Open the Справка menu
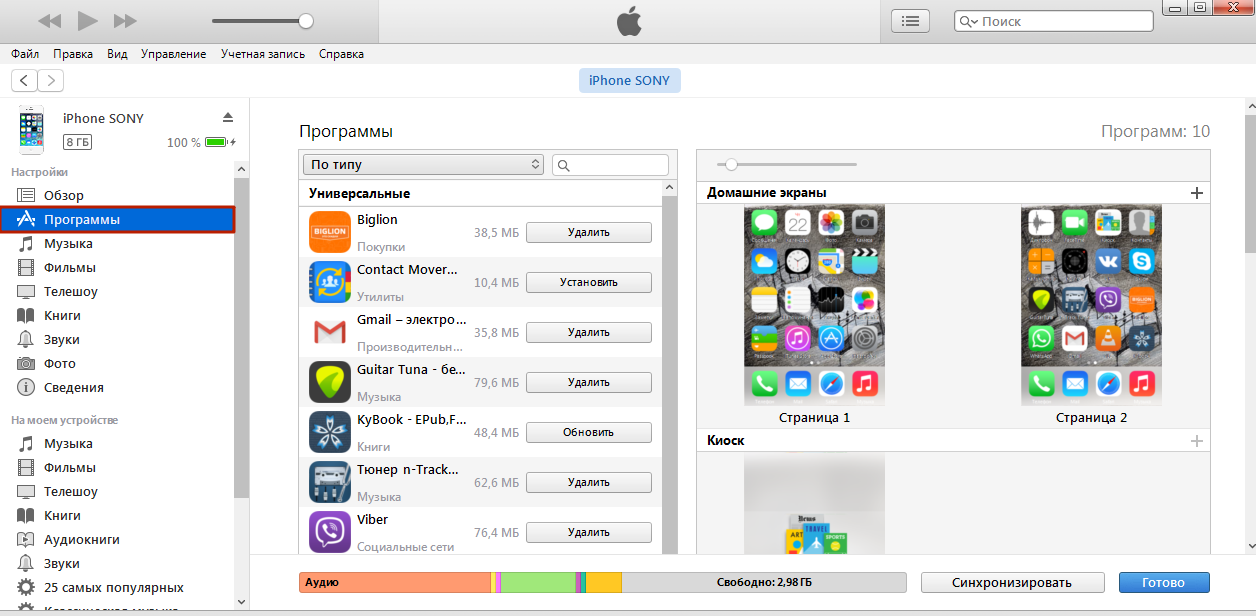This screenshot has width=1256, height=616. click(341, 54)
